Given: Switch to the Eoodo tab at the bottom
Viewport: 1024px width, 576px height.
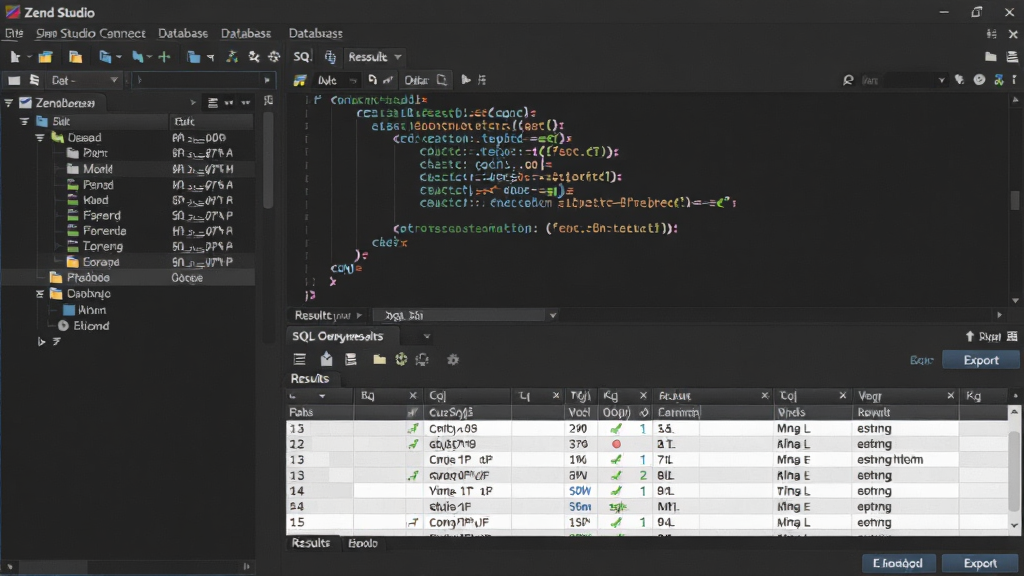Looking at the screenshot, I should (363, 543).
